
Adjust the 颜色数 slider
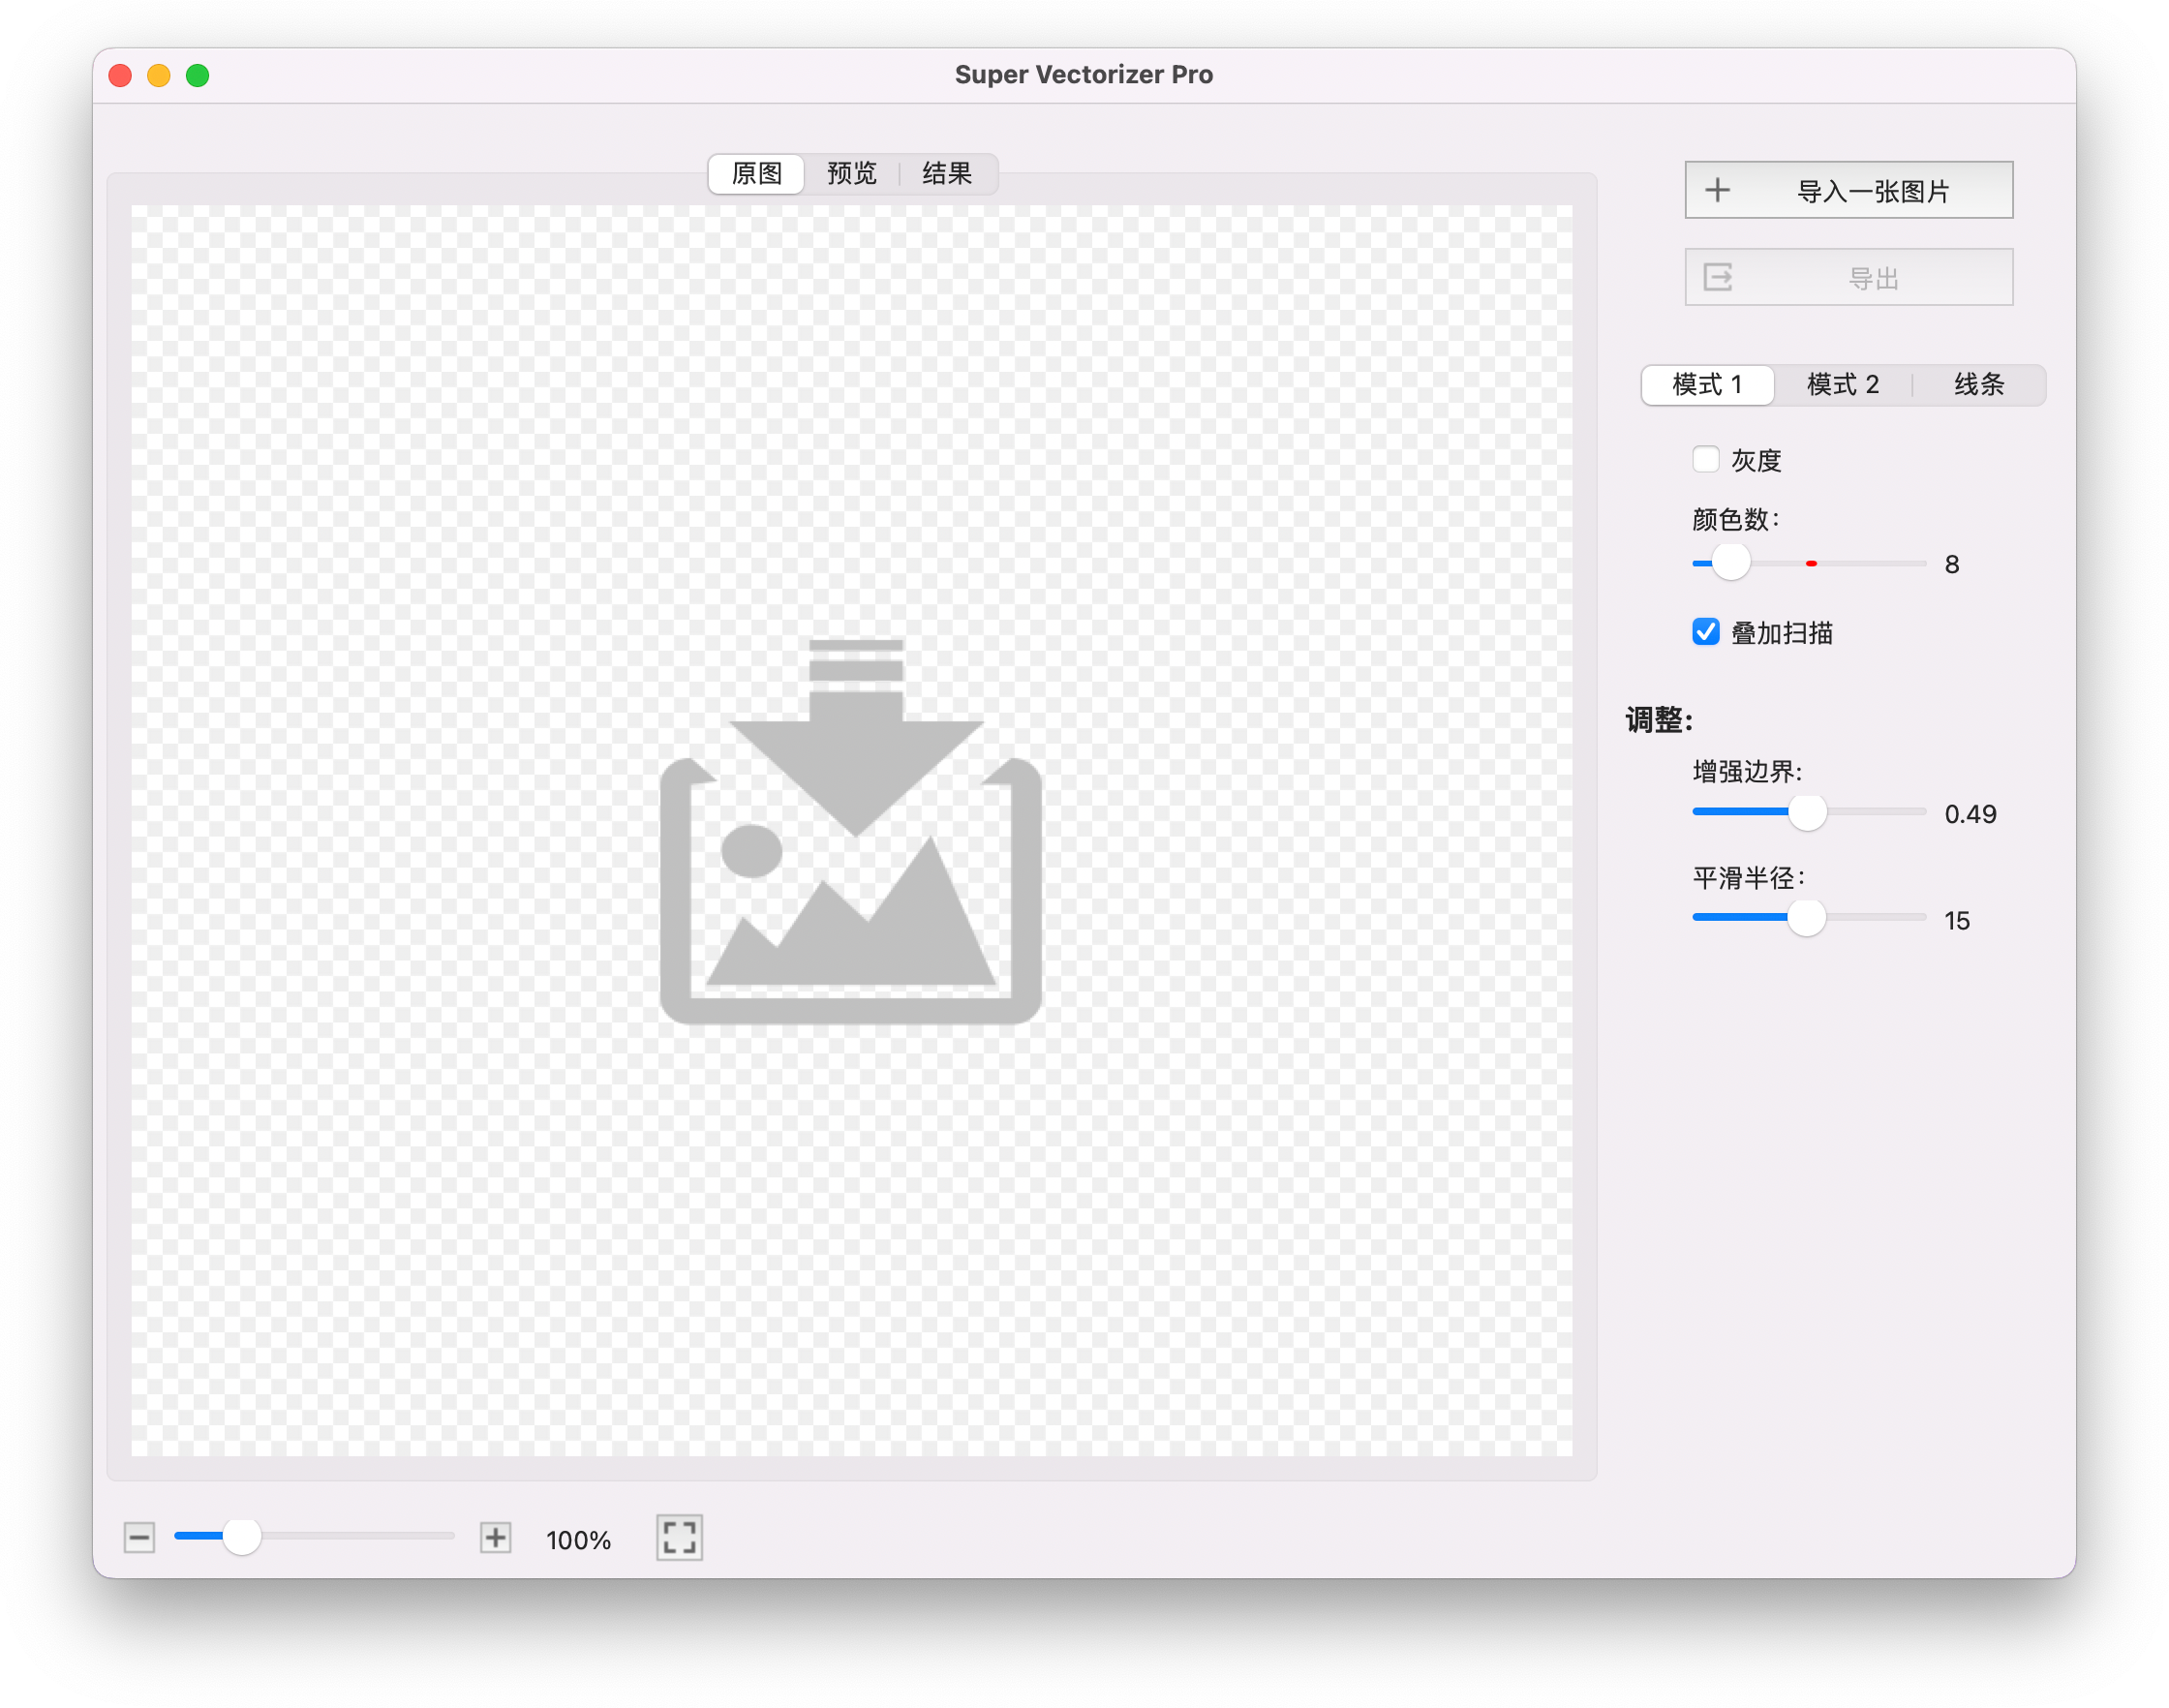coord(1809,564)
